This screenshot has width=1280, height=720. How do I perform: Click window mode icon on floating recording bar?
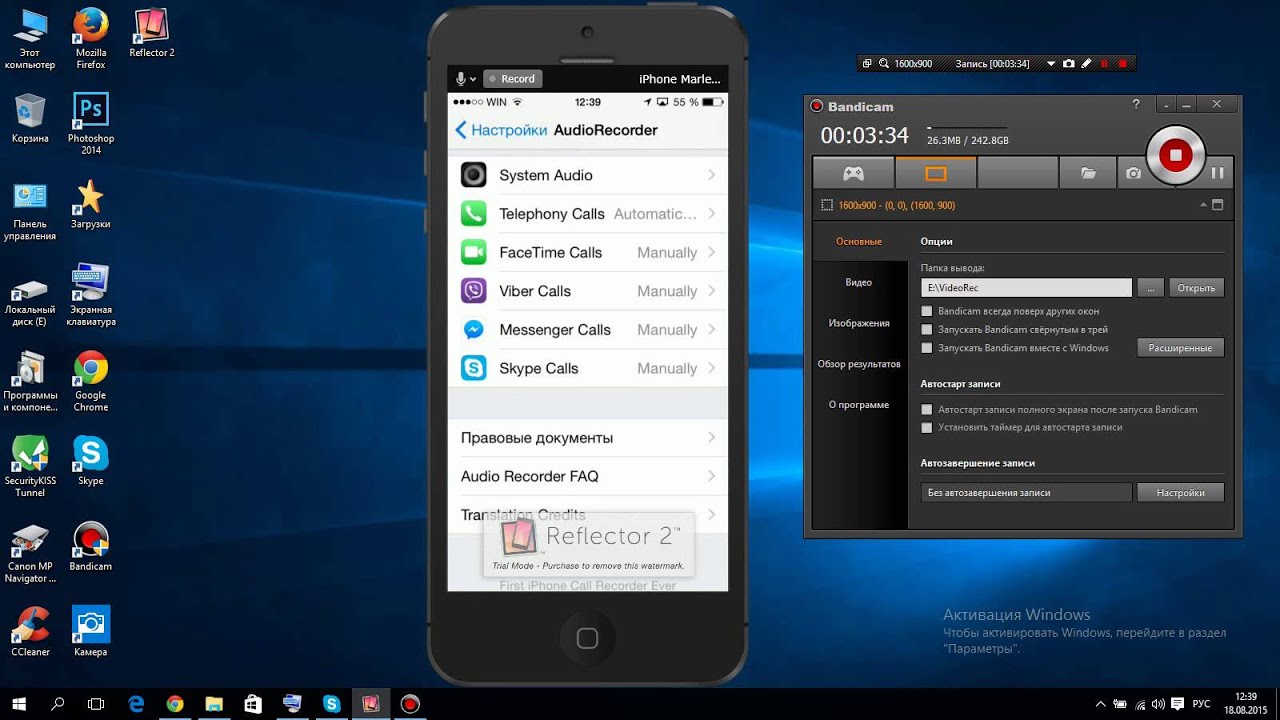[x=867, y=63]
